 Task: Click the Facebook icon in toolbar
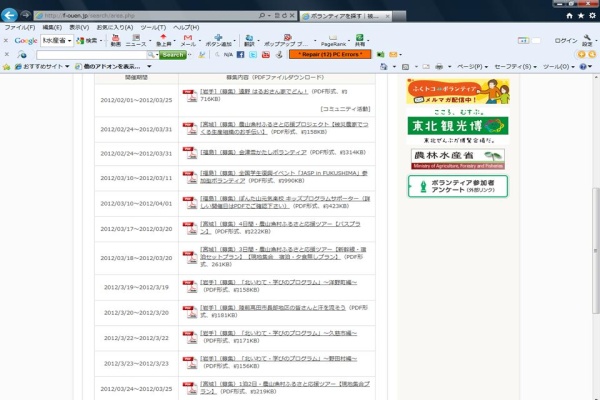pyautogui.click(x=240, y=55)
